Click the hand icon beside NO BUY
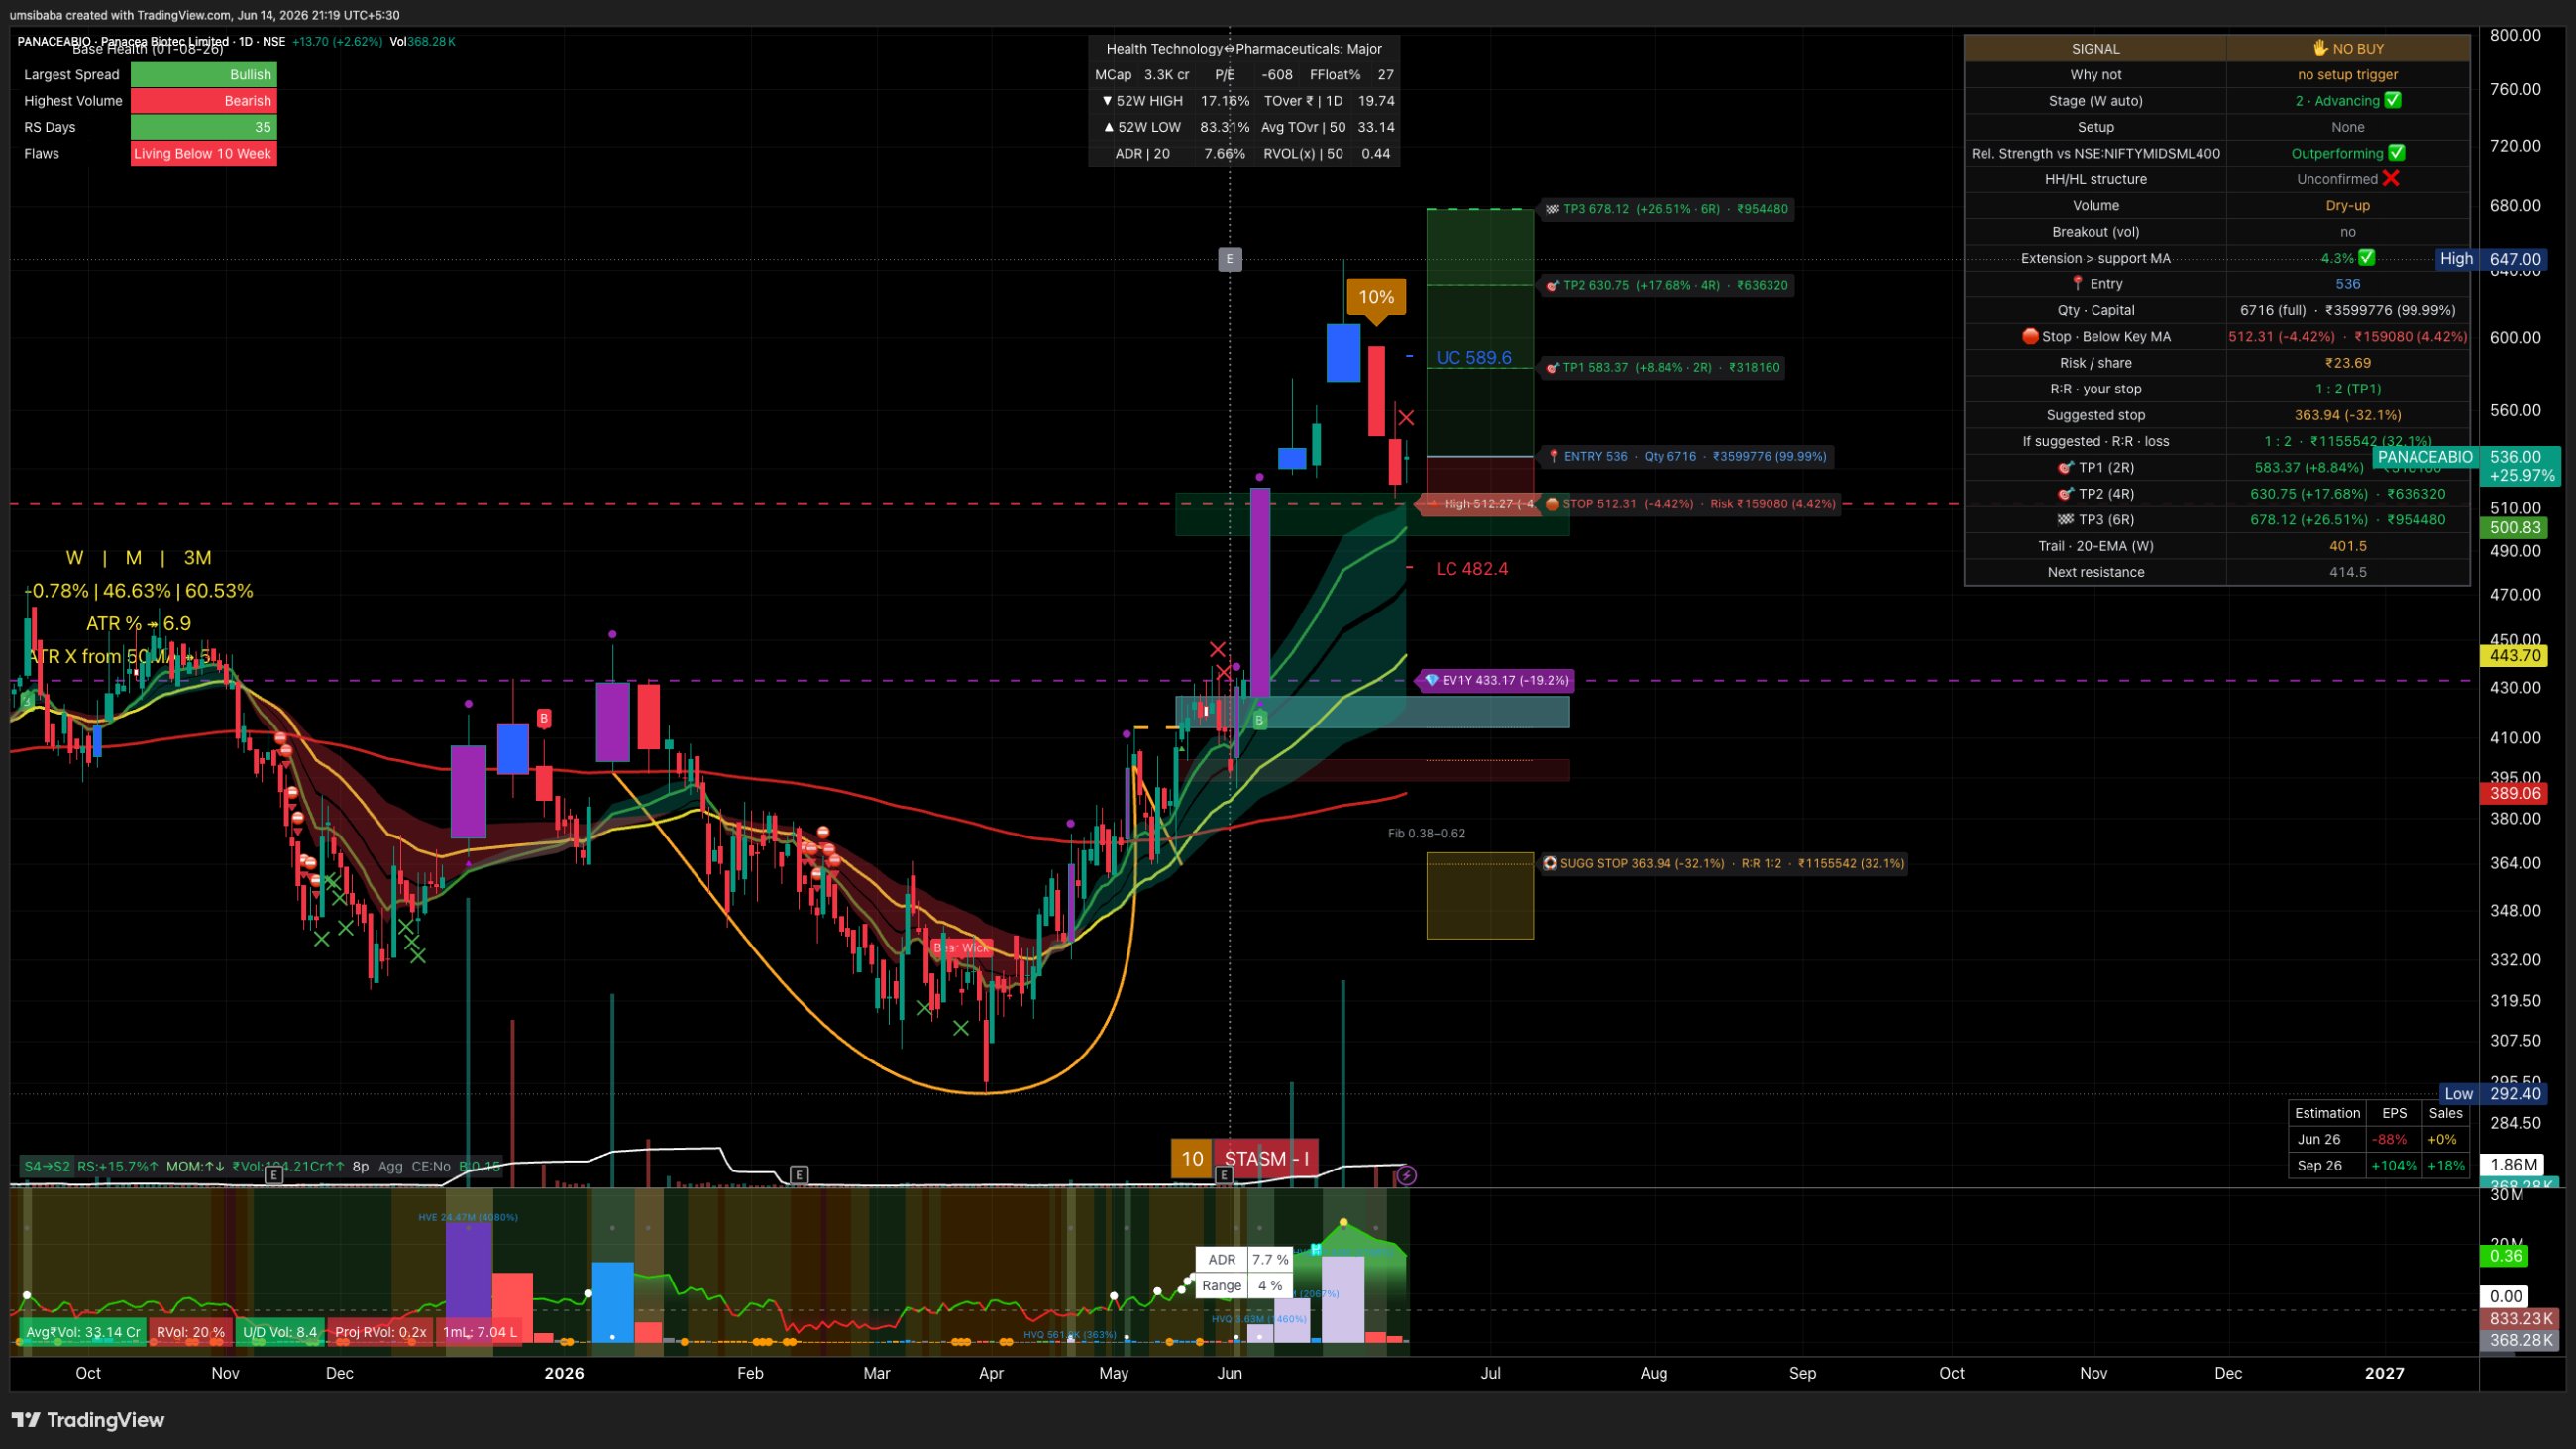The height and width of the screenshot is (1449, 2576). tap(2320, 48)
